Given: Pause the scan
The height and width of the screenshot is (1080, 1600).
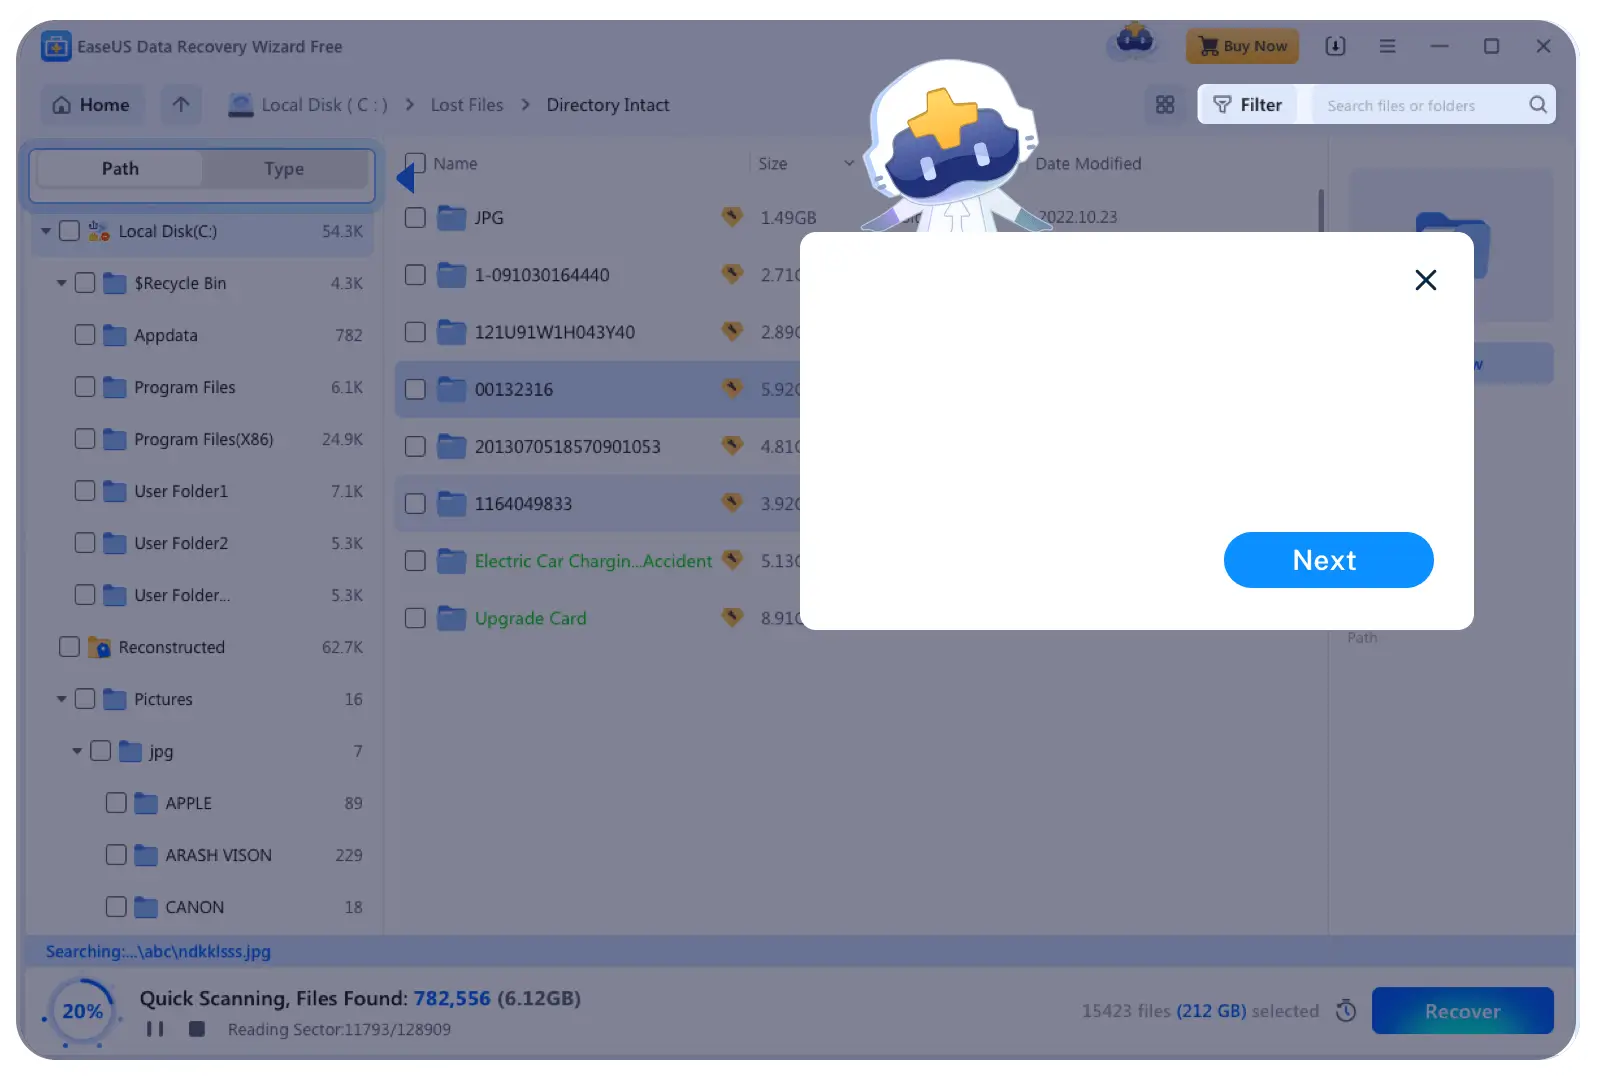Looking at the screenshot, I should pos(155,1029).
